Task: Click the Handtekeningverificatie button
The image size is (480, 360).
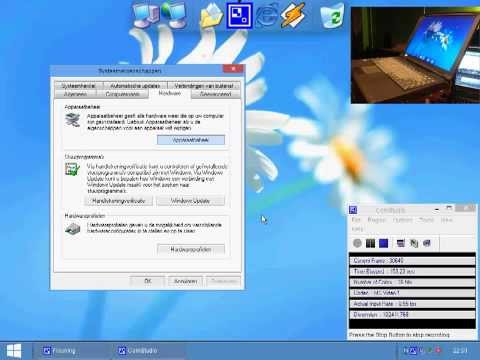Action: (x=119, y=201)
